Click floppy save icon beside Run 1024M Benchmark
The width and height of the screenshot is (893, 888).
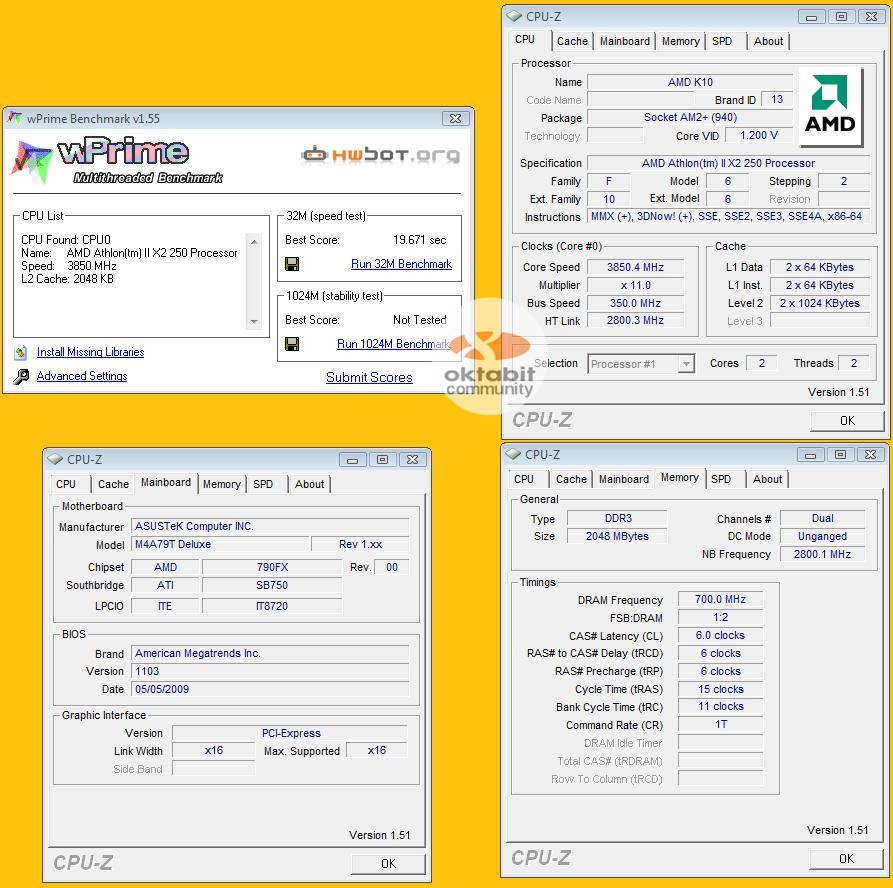[292, 343]
